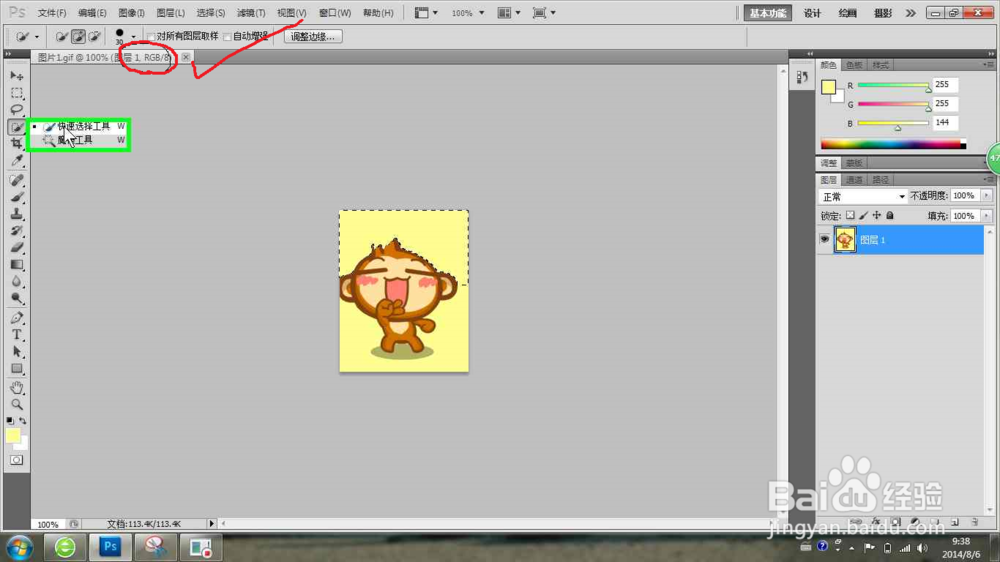This screenshot has width=1000, height=562.
Task: Click the R channel slider
Action: [x=893, y=85]
